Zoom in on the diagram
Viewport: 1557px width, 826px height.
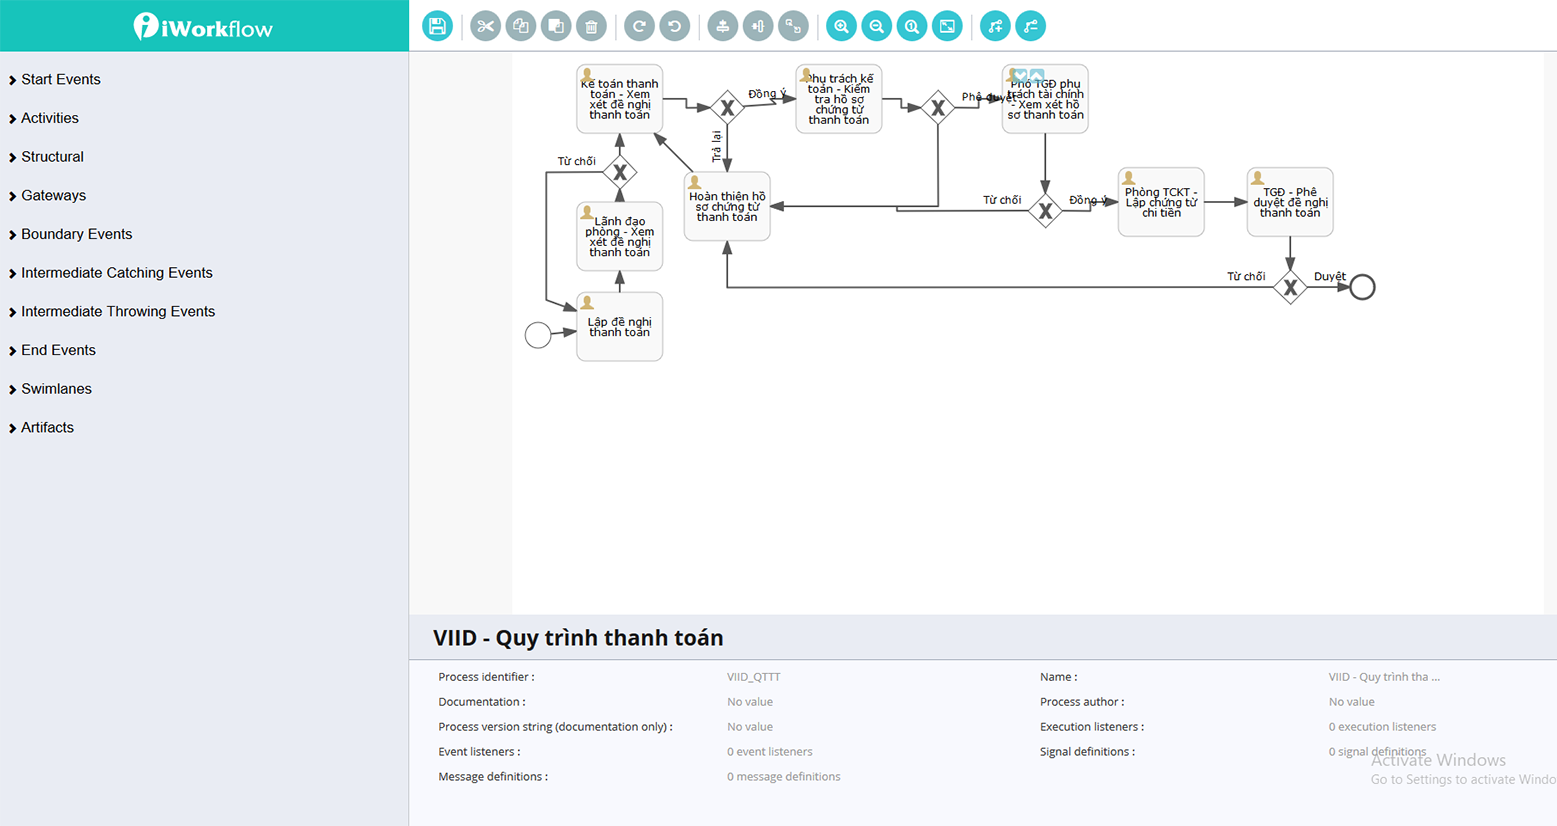(x=841, y=26)
